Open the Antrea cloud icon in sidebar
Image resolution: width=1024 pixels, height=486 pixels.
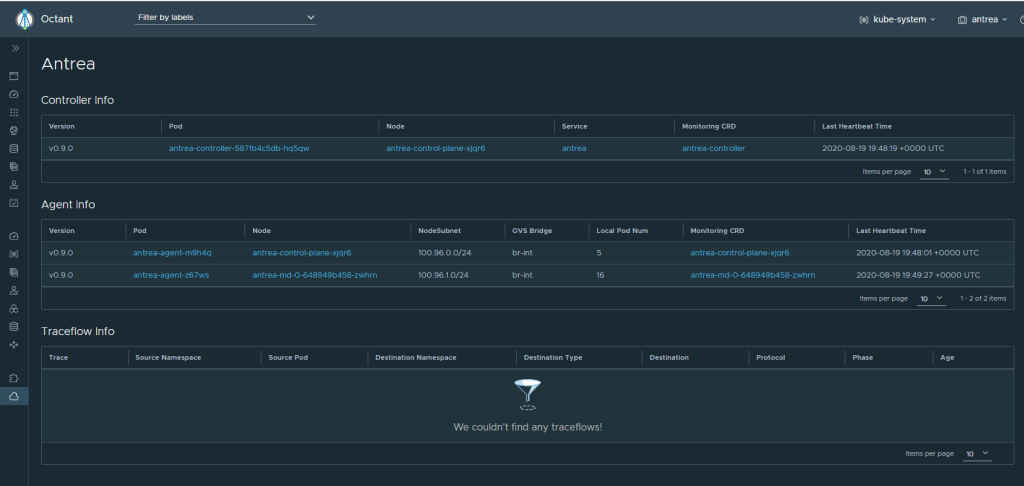point(14,397)
